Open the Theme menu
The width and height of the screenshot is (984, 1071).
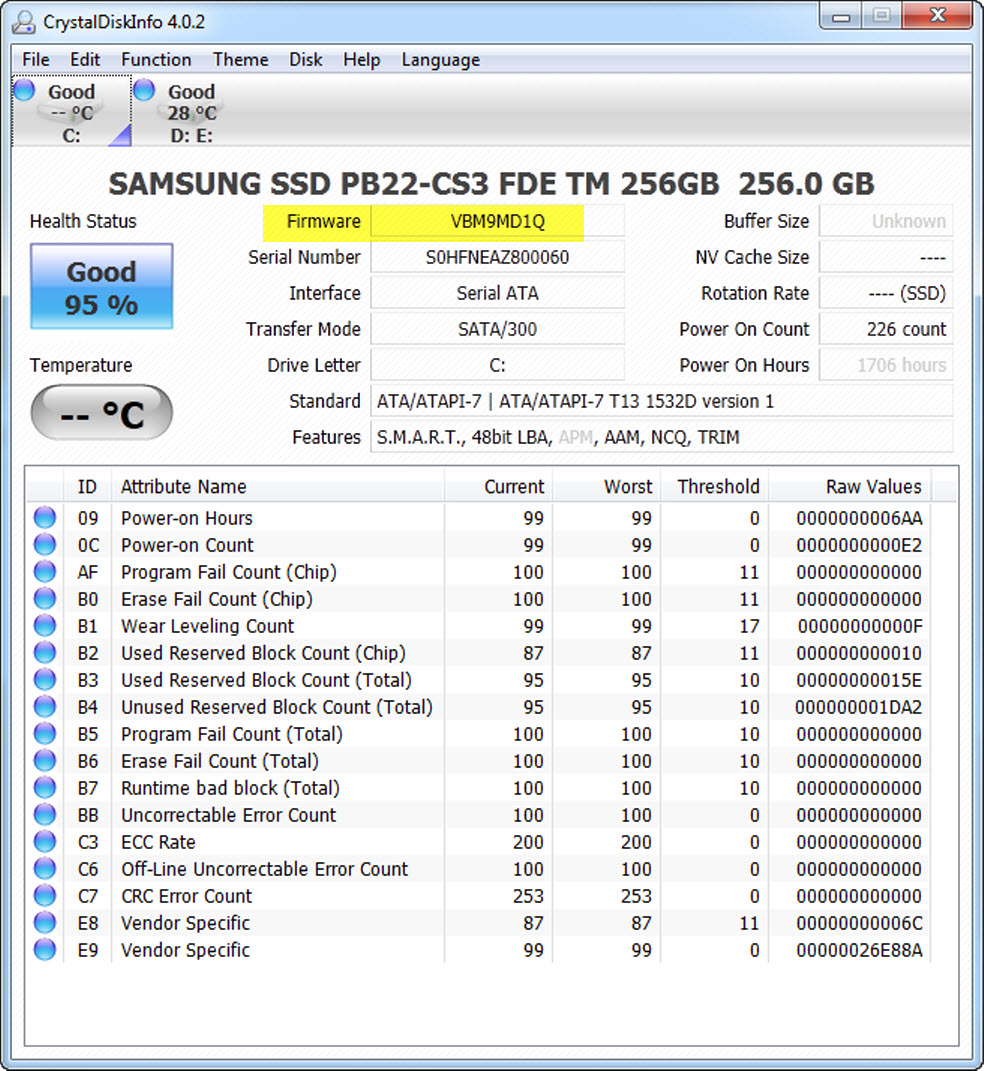[x=240, y=60]
